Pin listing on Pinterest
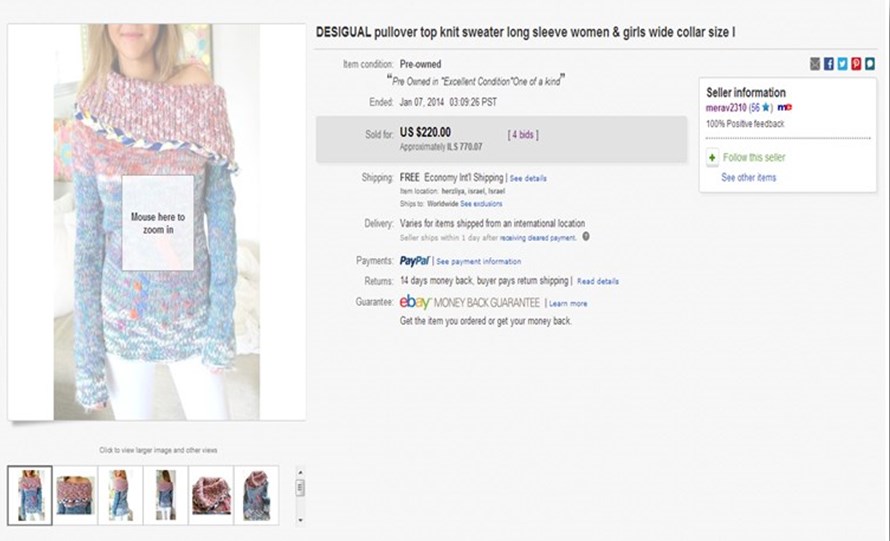 [857, 64]
